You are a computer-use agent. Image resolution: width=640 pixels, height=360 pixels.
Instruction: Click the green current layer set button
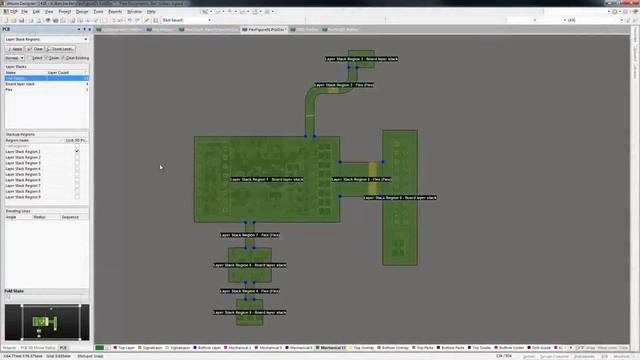pyautogui.click(x=100, y=348)
